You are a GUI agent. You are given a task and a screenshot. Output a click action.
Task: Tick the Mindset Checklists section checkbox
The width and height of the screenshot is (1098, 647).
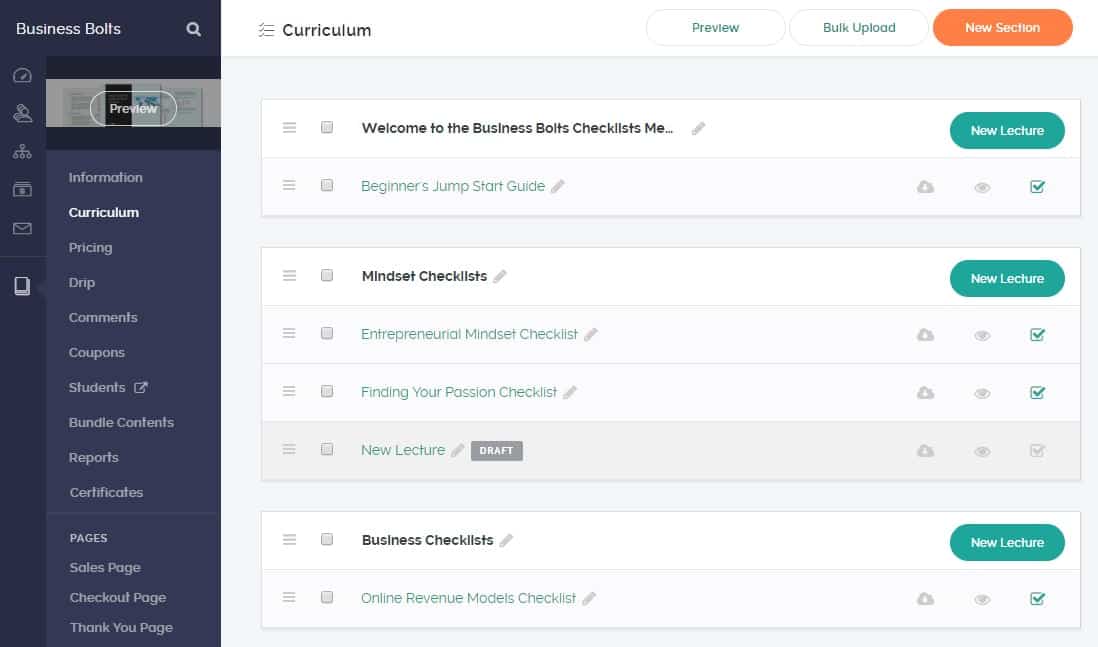tap(327, 276)
